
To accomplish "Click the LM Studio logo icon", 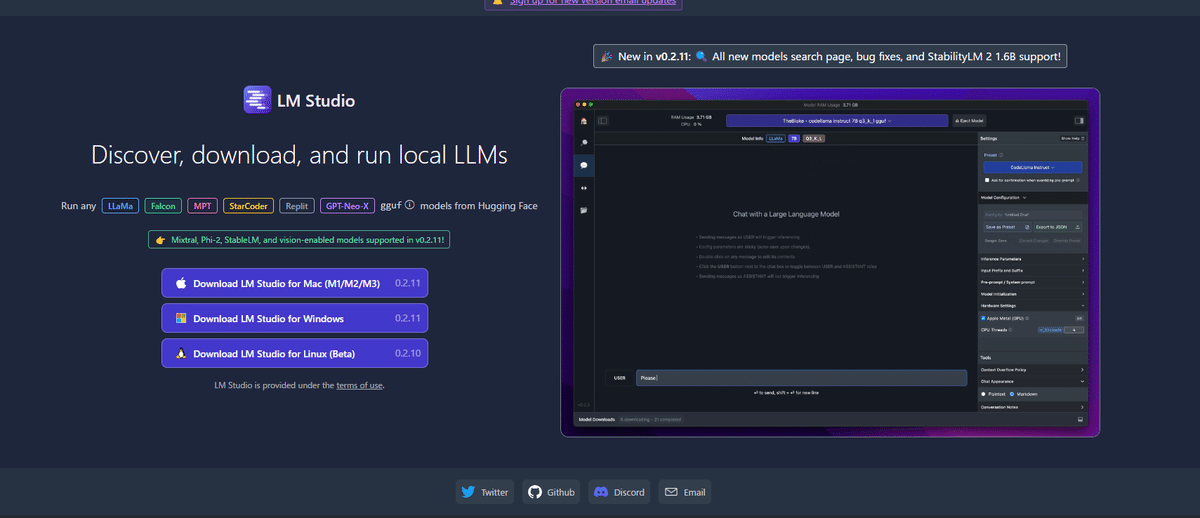I will click(x=258, y=100).
